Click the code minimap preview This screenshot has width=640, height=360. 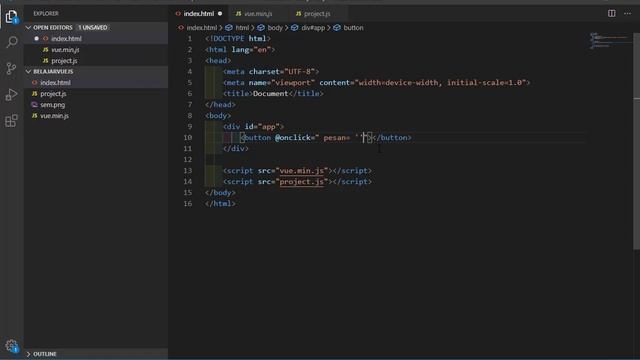[610, 41]
